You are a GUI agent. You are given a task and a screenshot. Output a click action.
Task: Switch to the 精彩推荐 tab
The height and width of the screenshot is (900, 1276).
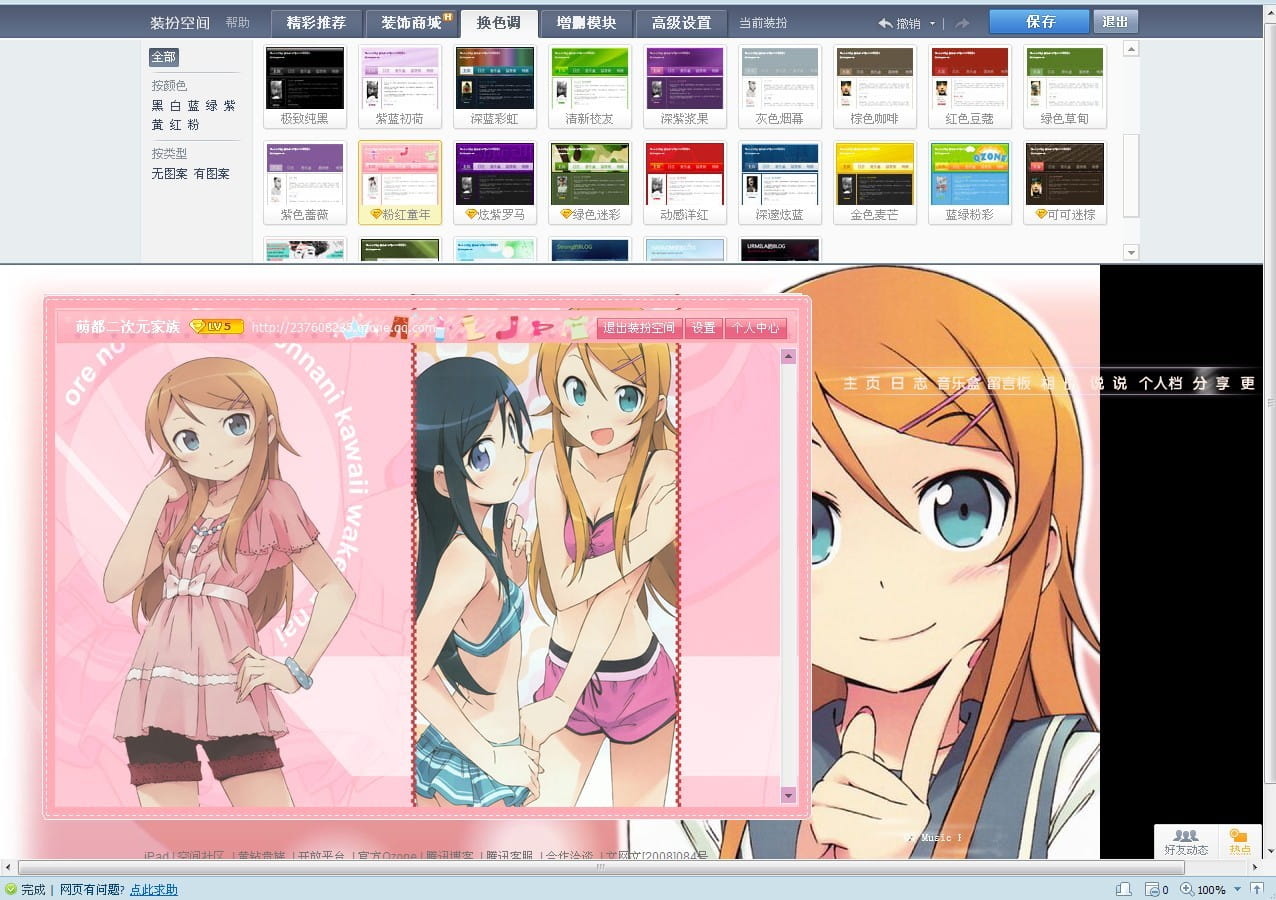(x=316, y=23)
